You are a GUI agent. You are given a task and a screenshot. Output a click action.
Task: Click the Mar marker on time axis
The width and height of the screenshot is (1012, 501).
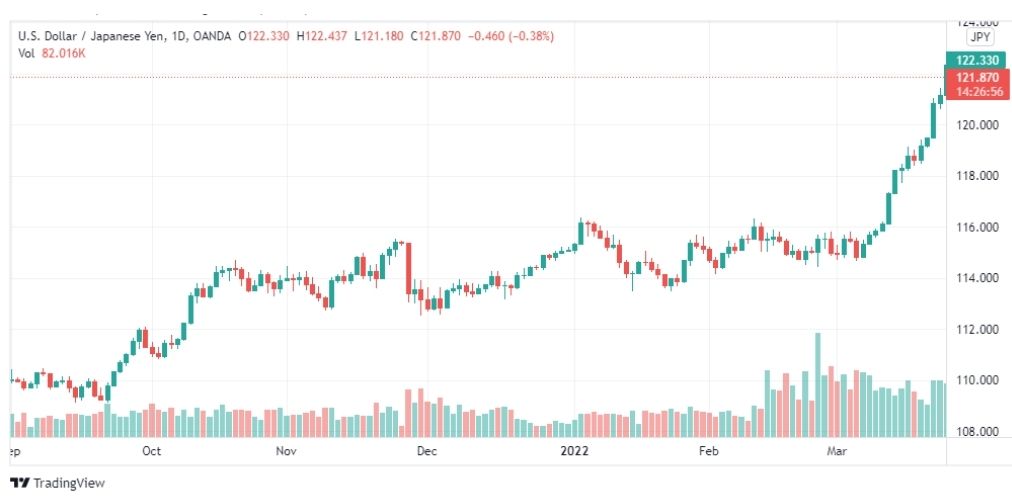tap(836, 451)
